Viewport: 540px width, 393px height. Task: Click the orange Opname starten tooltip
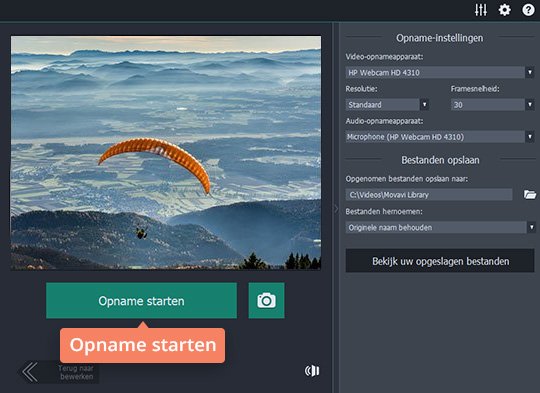(143, 345)
